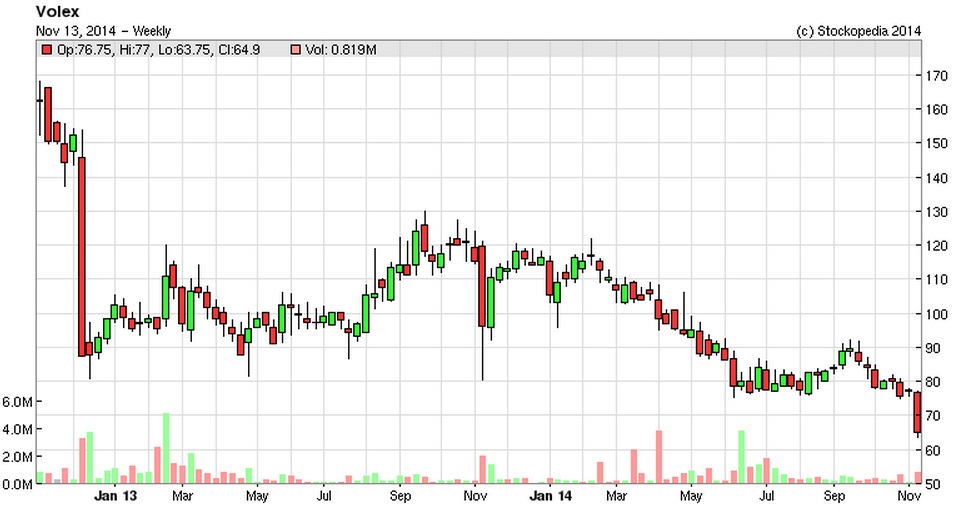This screenshot has height=513, width=960.
Task: Click the 'Jul' label right of 'Jan 14'
Action: point(765,496)
